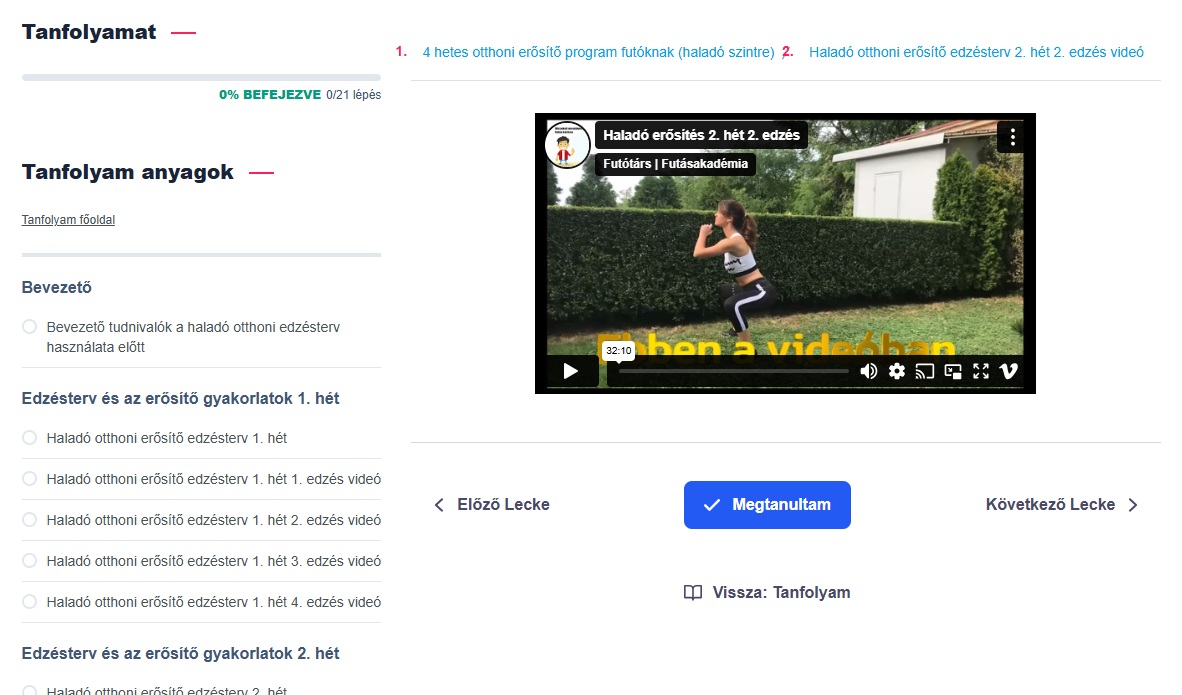The height and width of the screenshot is (695, 1182).
Task: Open the Tanfolyam főoldal link
Action: (68, 220)
